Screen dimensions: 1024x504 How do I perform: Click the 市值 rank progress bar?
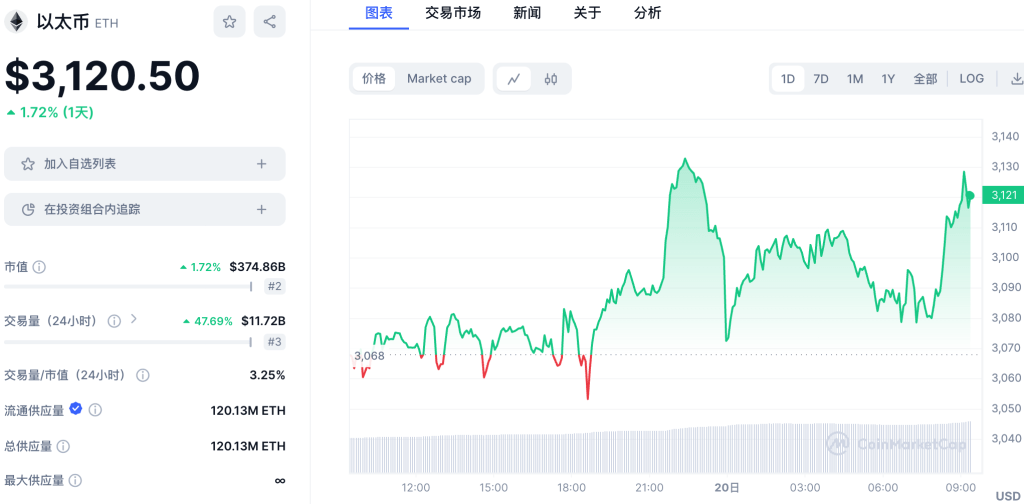pos(128,286)
